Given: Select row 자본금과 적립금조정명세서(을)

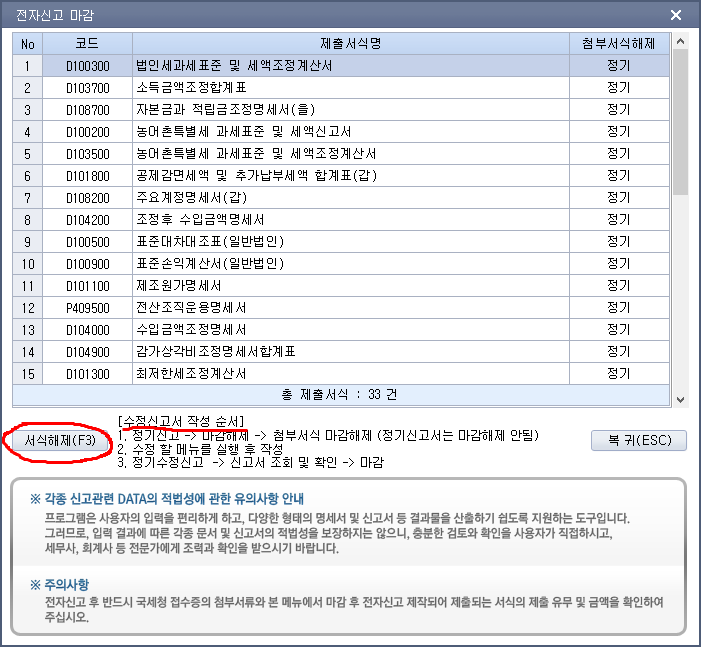Looking at the screenshot, I should tap(341, 110).
